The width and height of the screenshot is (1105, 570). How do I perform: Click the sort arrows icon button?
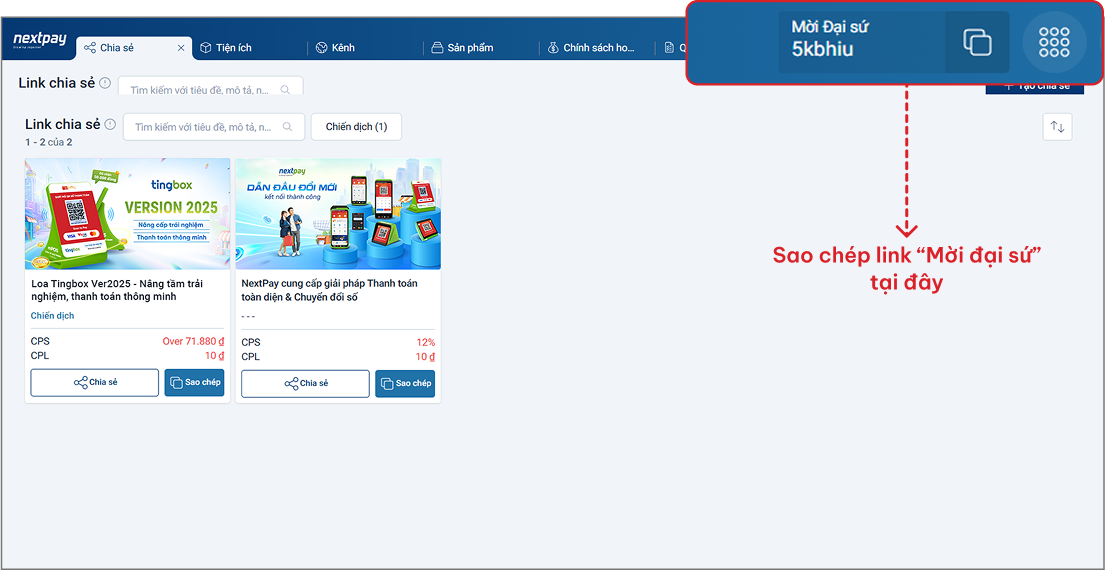(1057, 127)
